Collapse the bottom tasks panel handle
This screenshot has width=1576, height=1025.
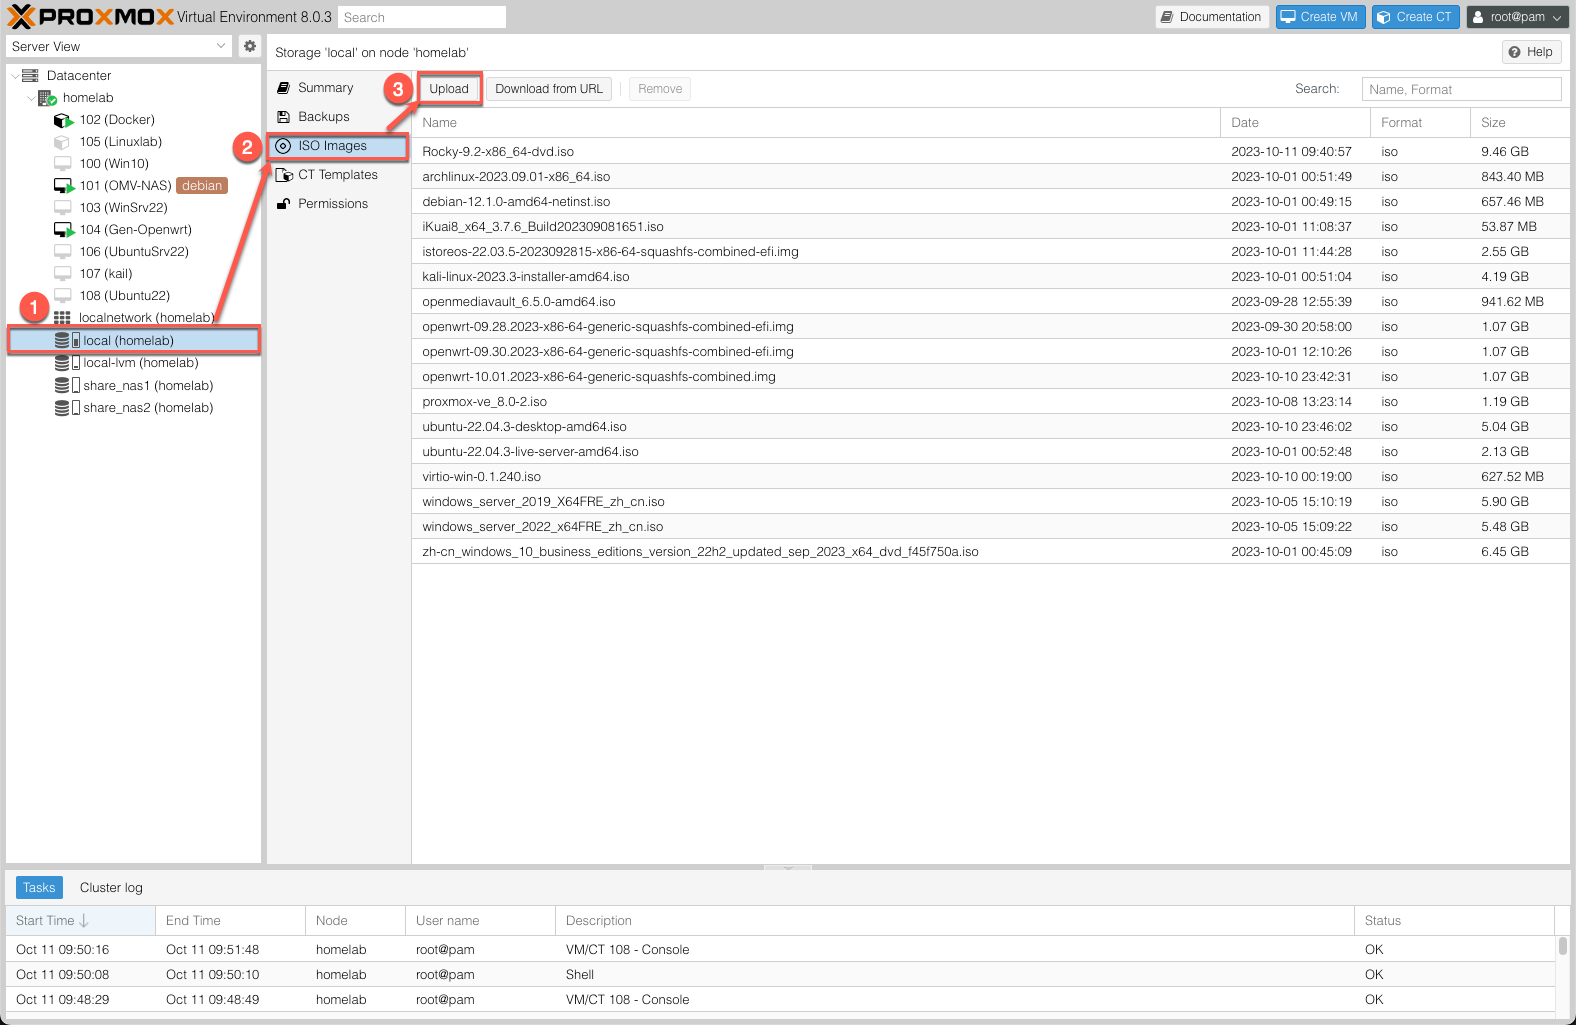coord(788,868)
